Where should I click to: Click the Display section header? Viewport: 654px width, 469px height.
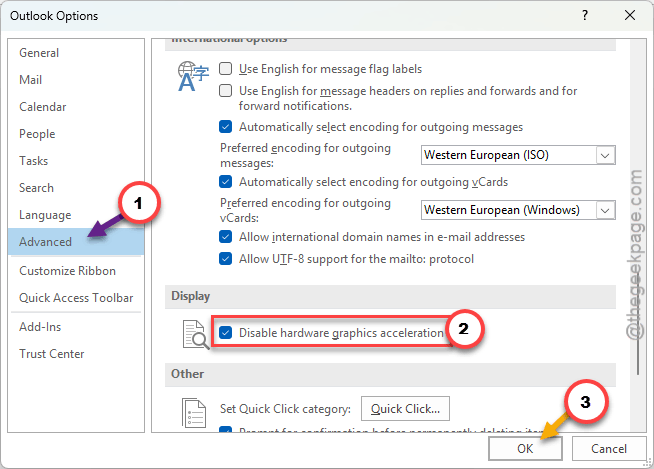(x=390, y=297)
